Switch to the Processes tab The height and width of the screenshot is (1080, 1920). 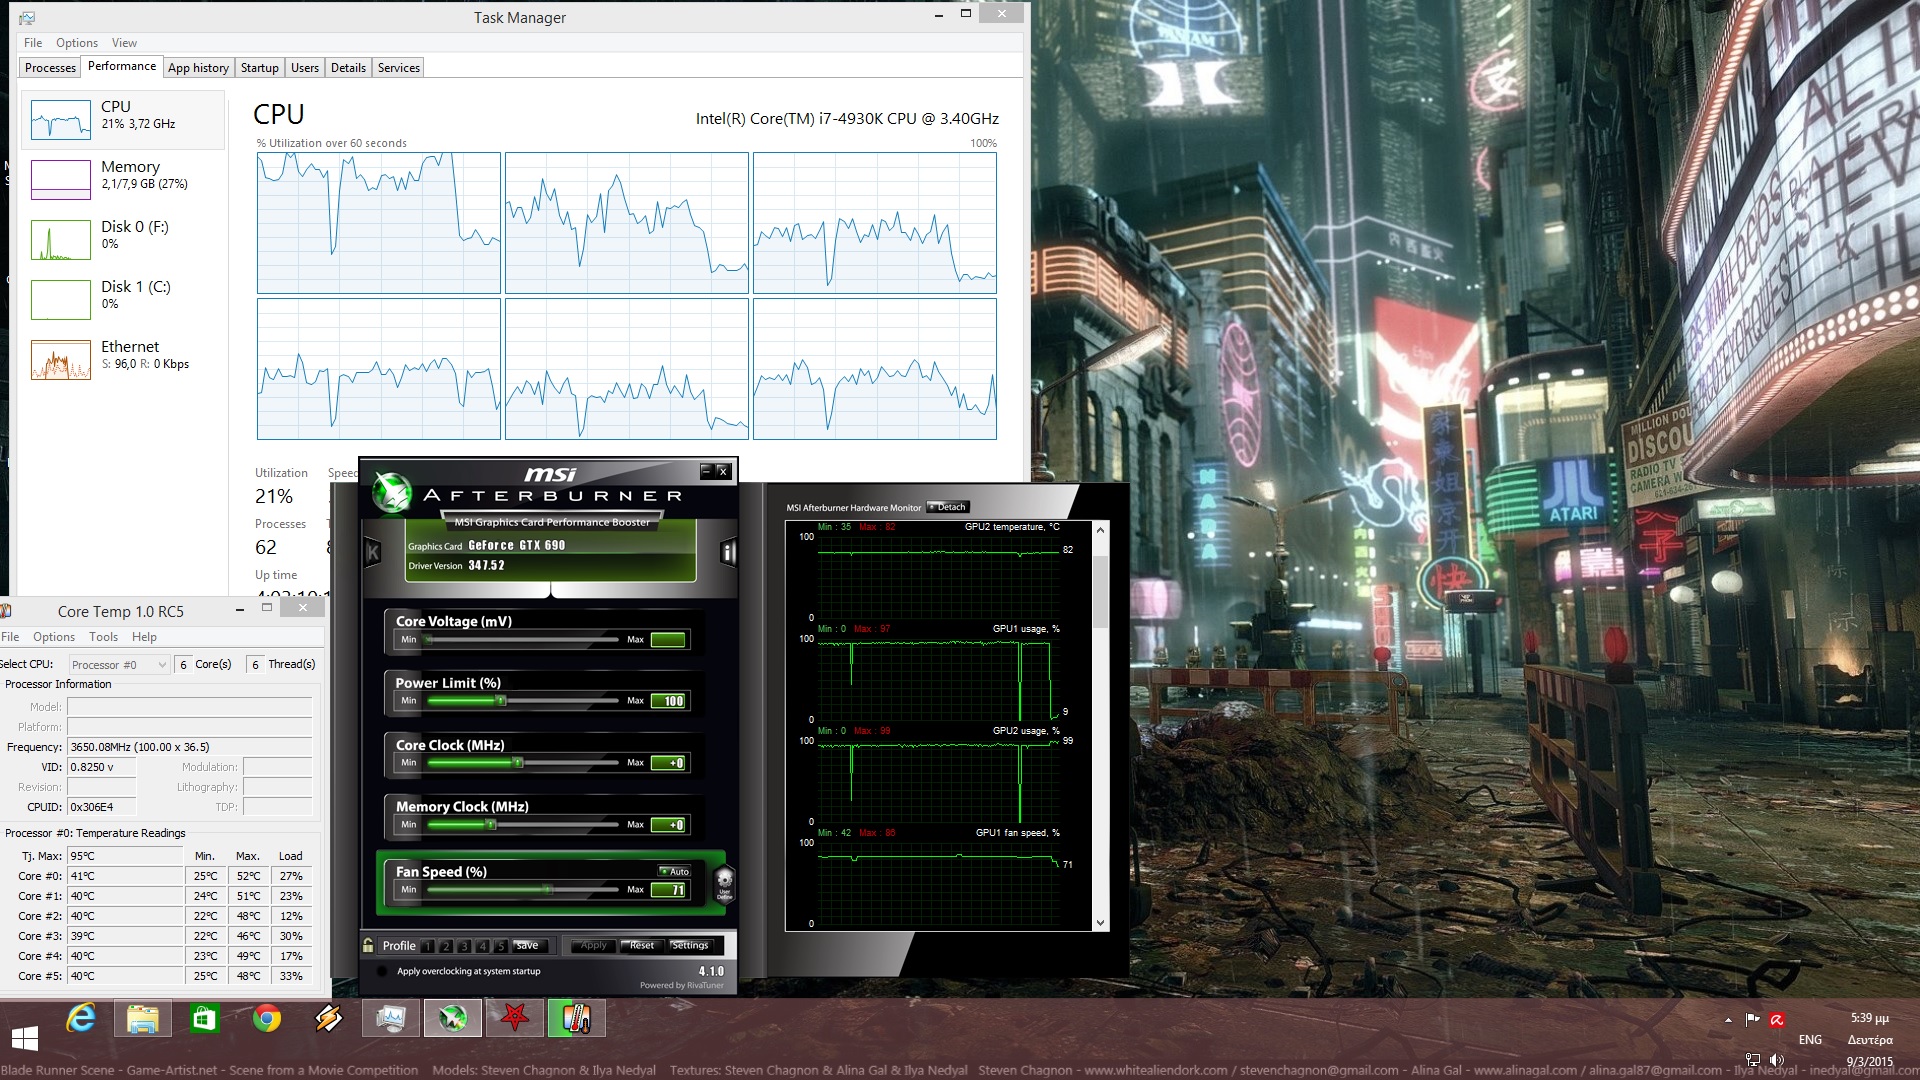click(50, 68)
